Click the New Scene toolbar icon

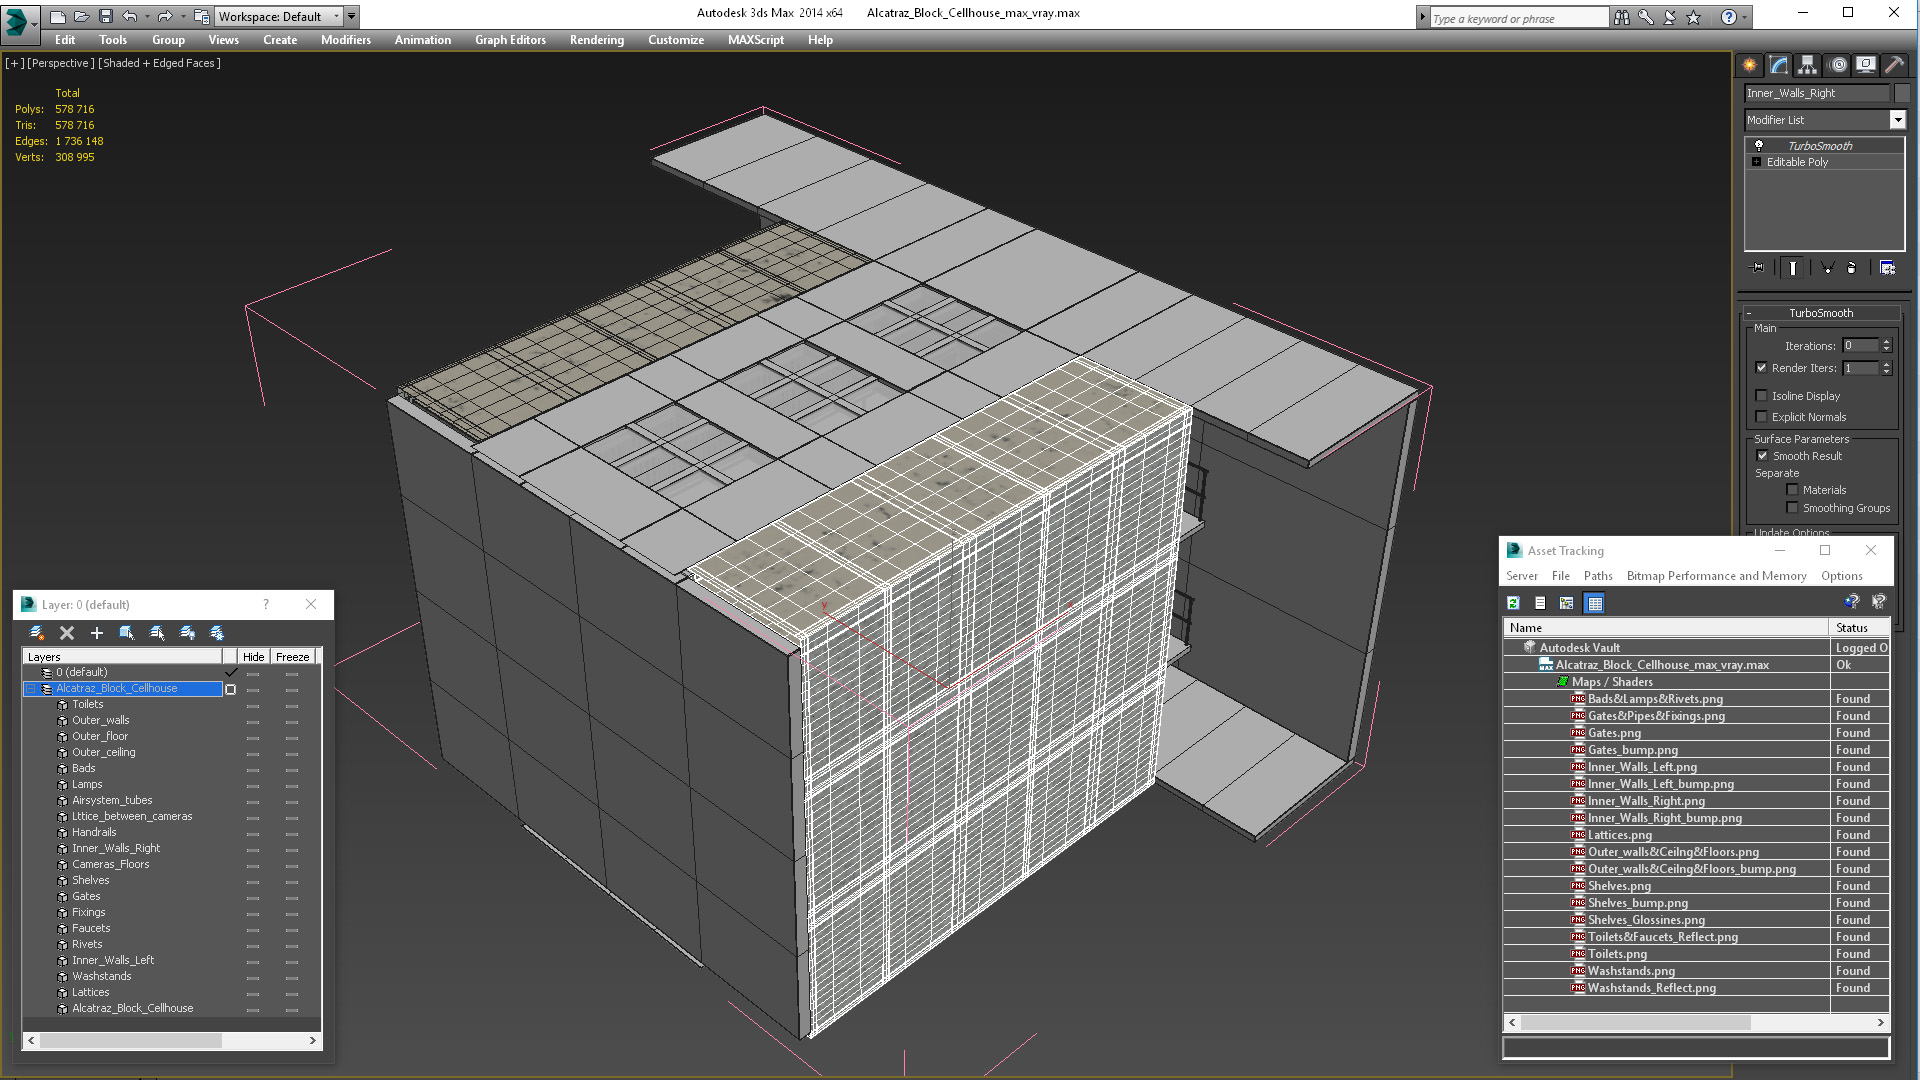coord(58,17)
